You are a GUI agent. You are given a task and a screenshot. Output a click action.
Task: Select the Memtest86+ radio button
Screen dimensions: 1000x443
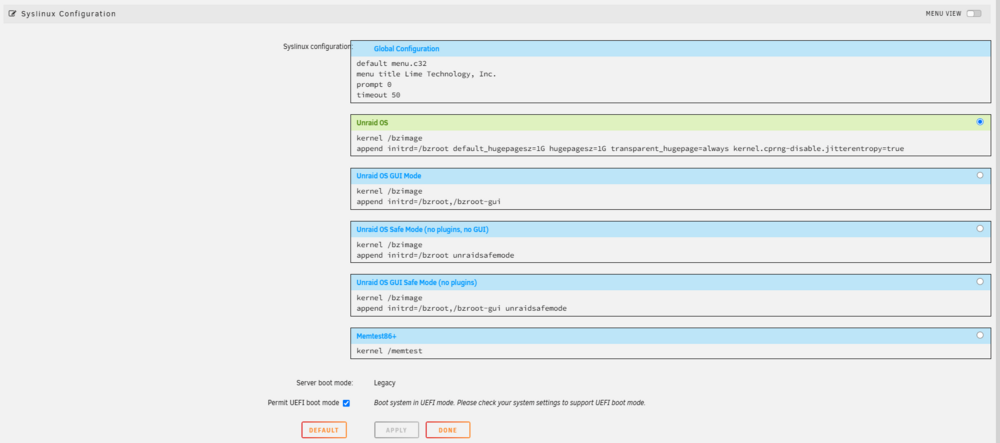point(980,335)
